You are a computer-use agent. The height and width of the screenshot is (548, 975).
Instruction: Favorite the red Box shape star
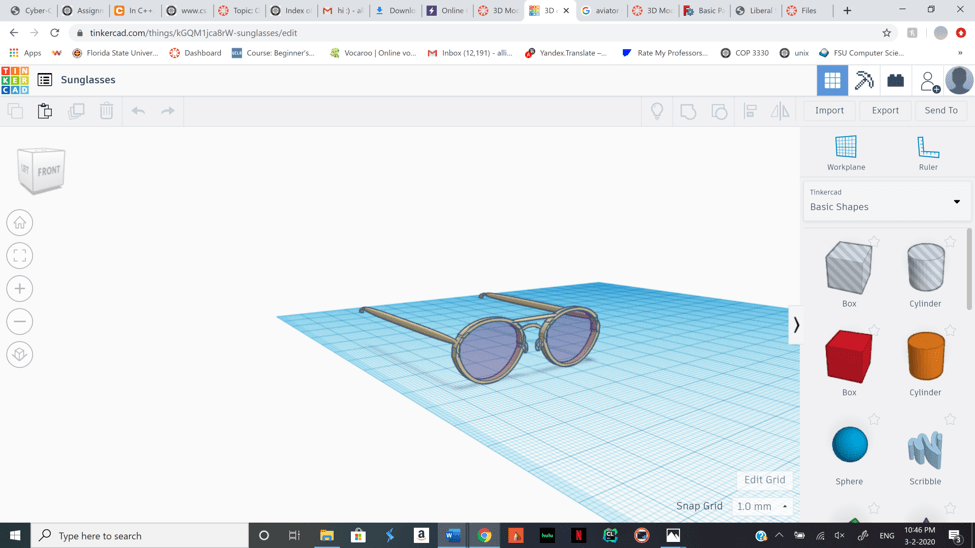pyautogui.click(x=874, y=330)
